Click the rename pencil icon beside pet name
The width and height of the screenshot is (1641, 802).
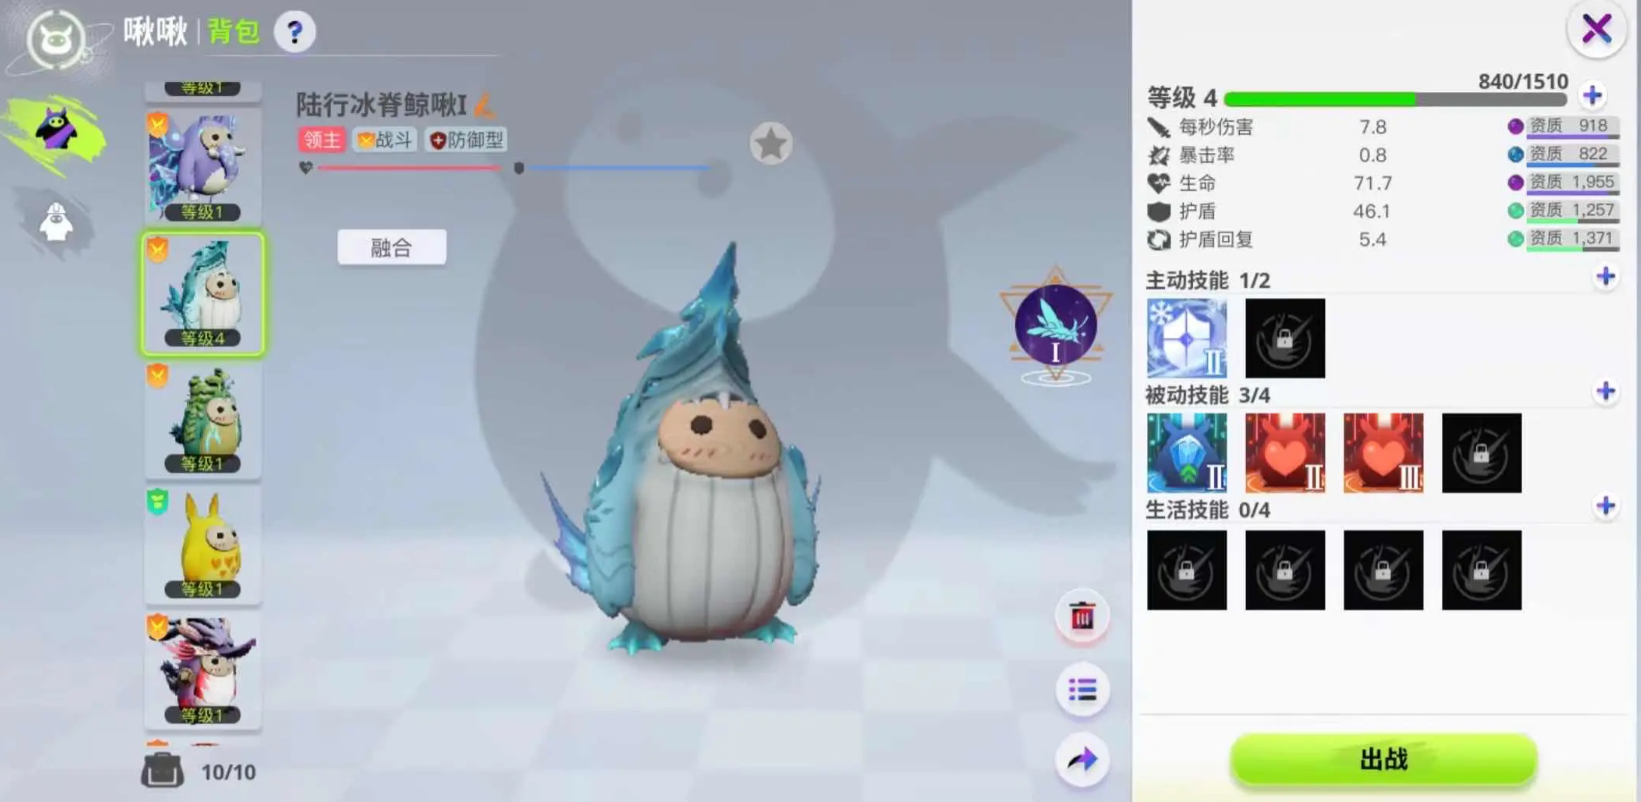(485, 104)
